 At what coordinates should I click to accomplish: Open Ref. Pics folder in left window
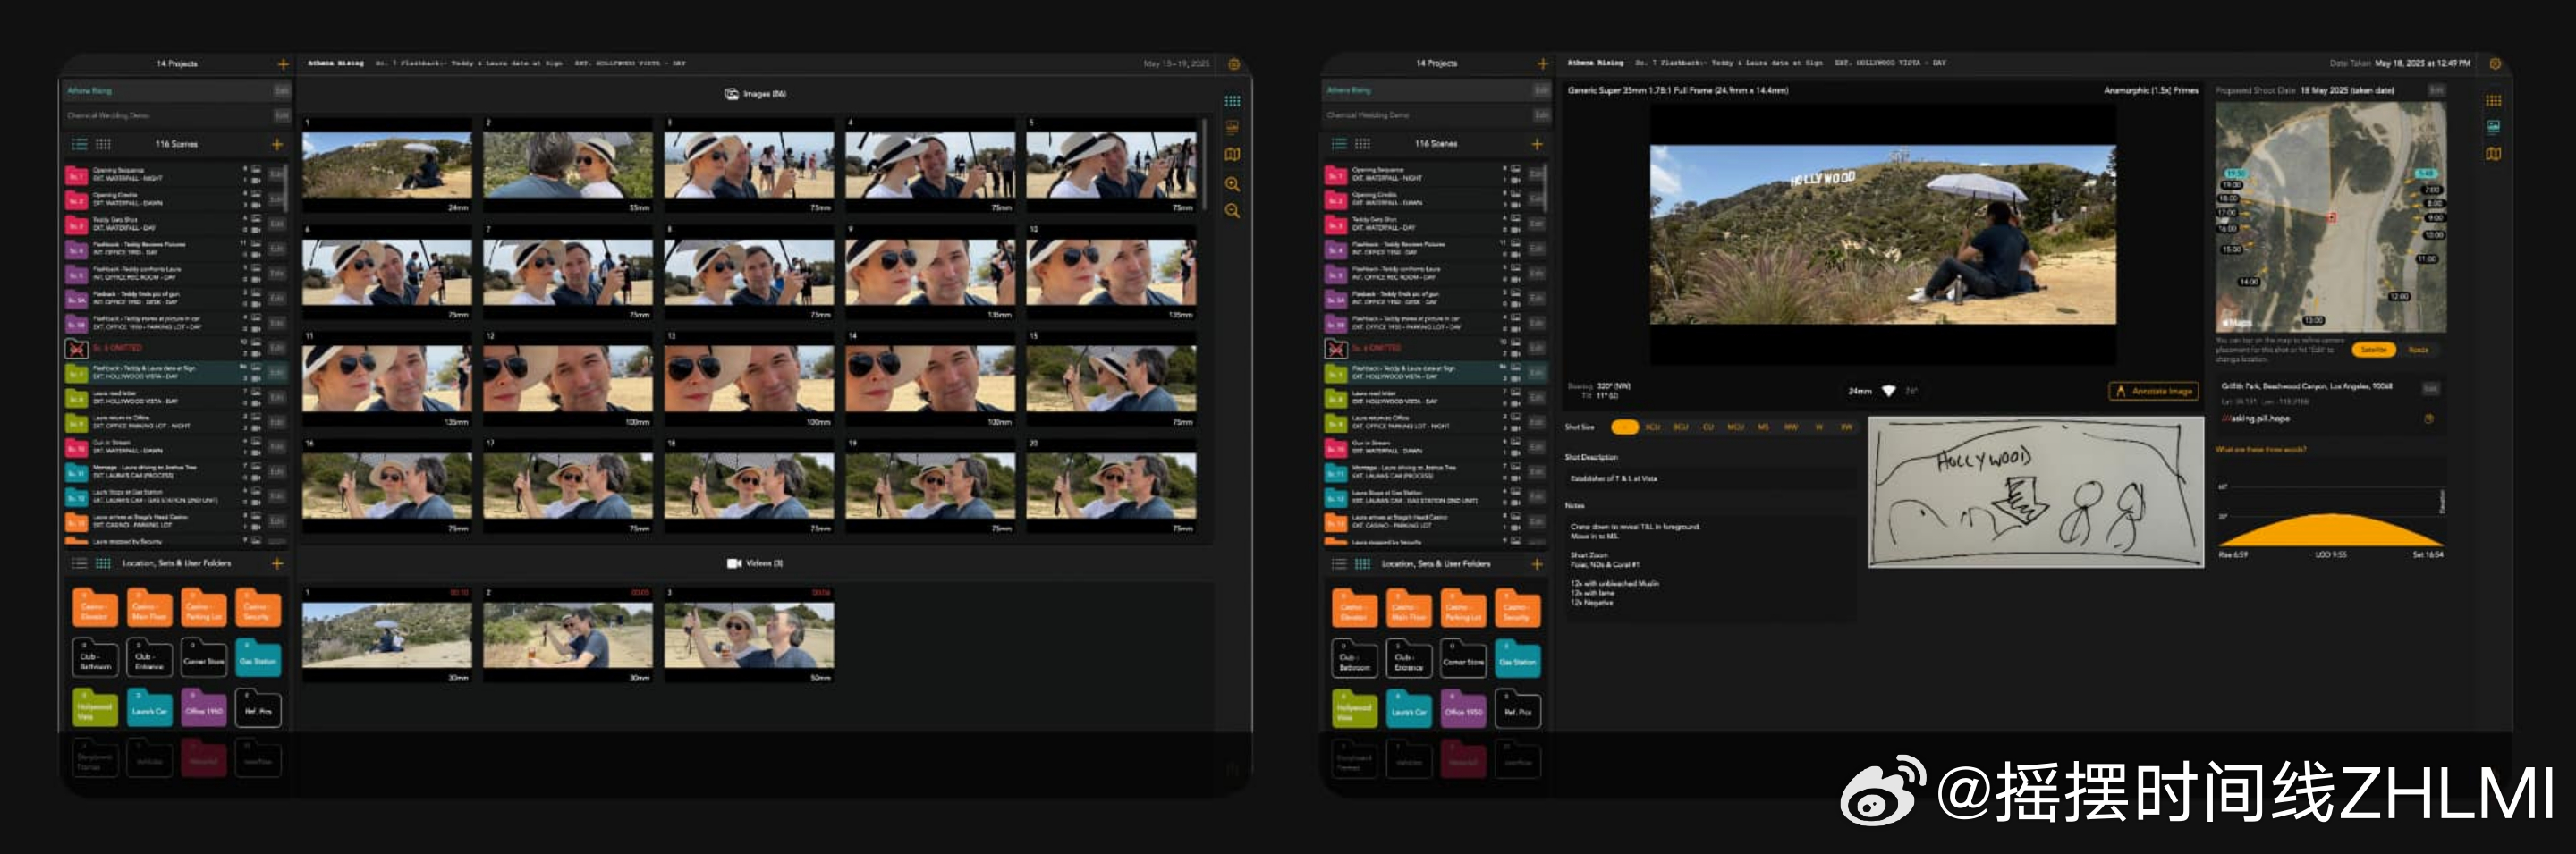point(258,710)
